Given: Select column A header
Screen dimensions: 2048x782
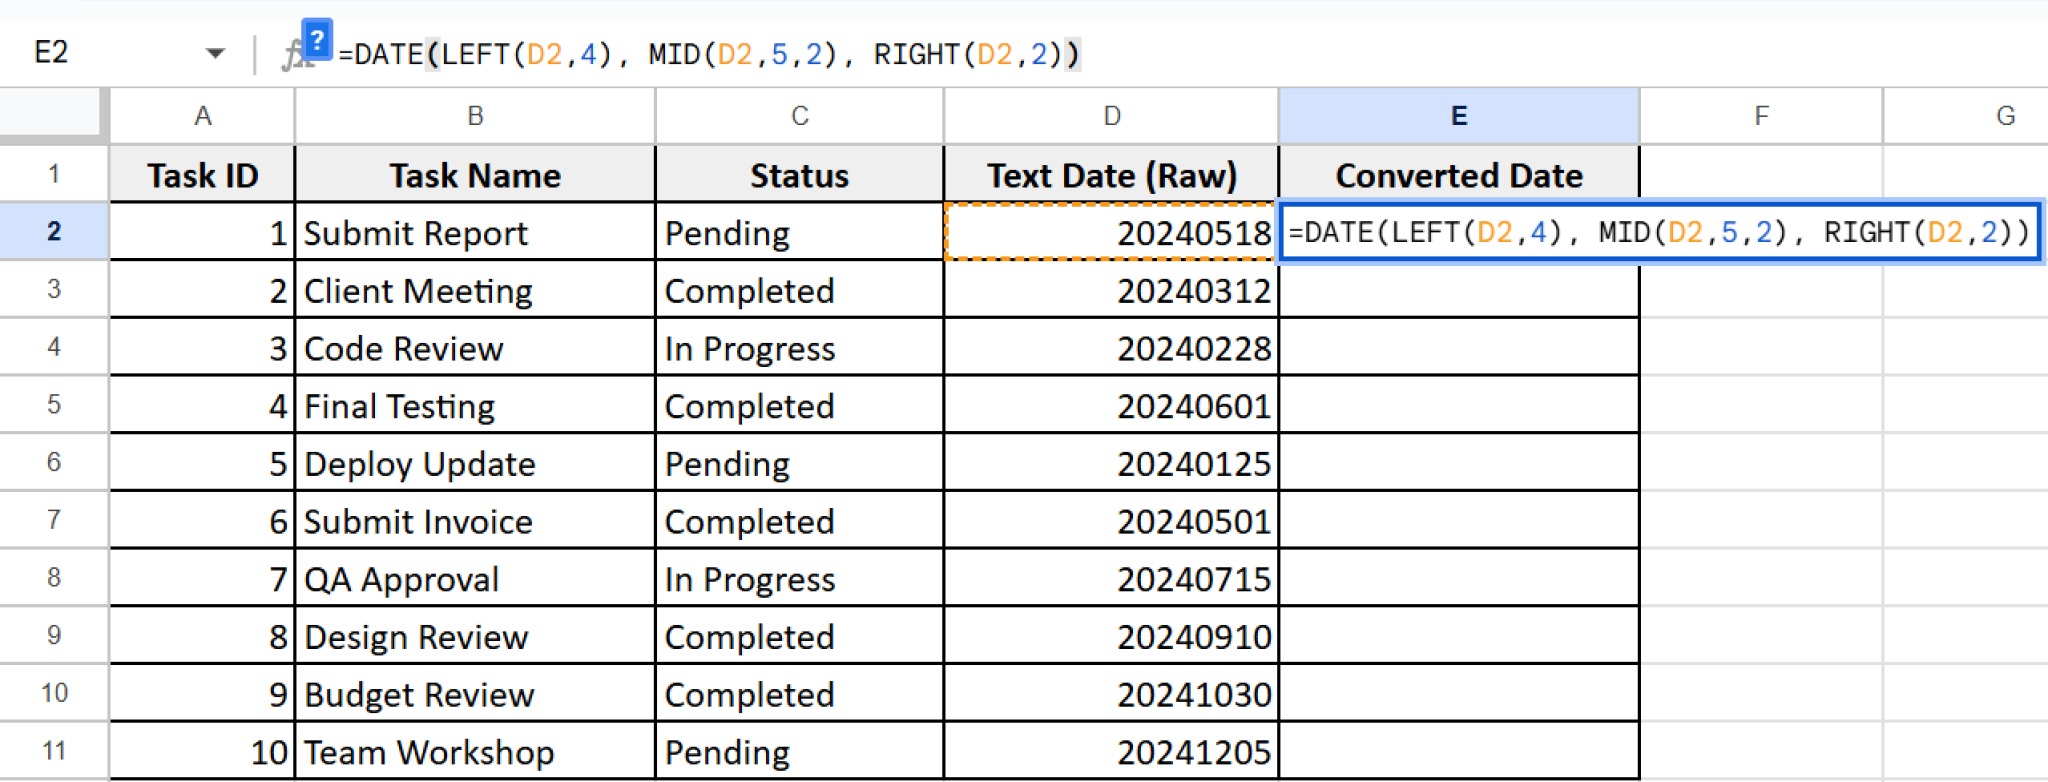Looking at the screenshot, I should pyautogui.click(x=202, y=116).
